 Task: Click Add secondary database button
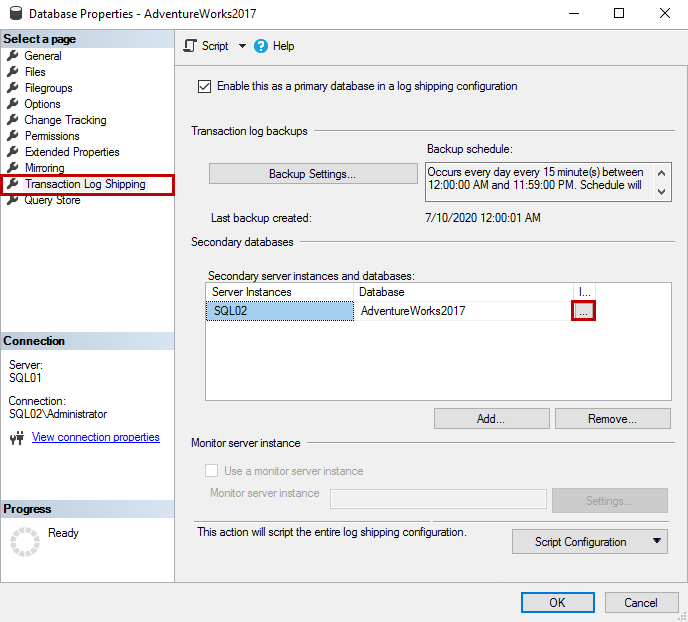pos(491,419)
